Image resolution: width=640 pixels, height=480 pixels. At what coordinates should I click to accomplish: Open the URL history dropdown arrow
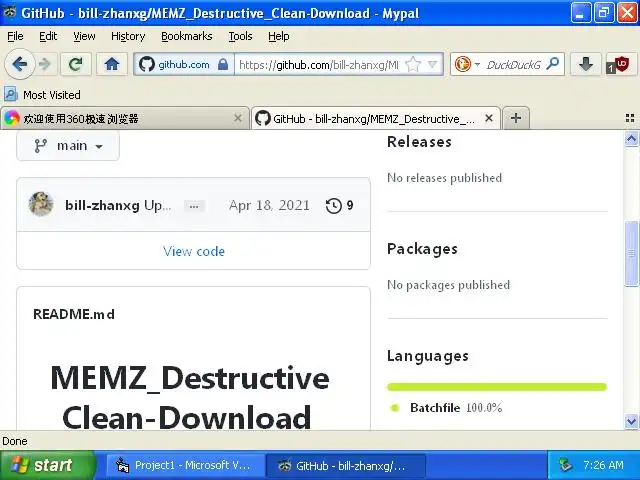pyautogui.click(x=432, y=64)
